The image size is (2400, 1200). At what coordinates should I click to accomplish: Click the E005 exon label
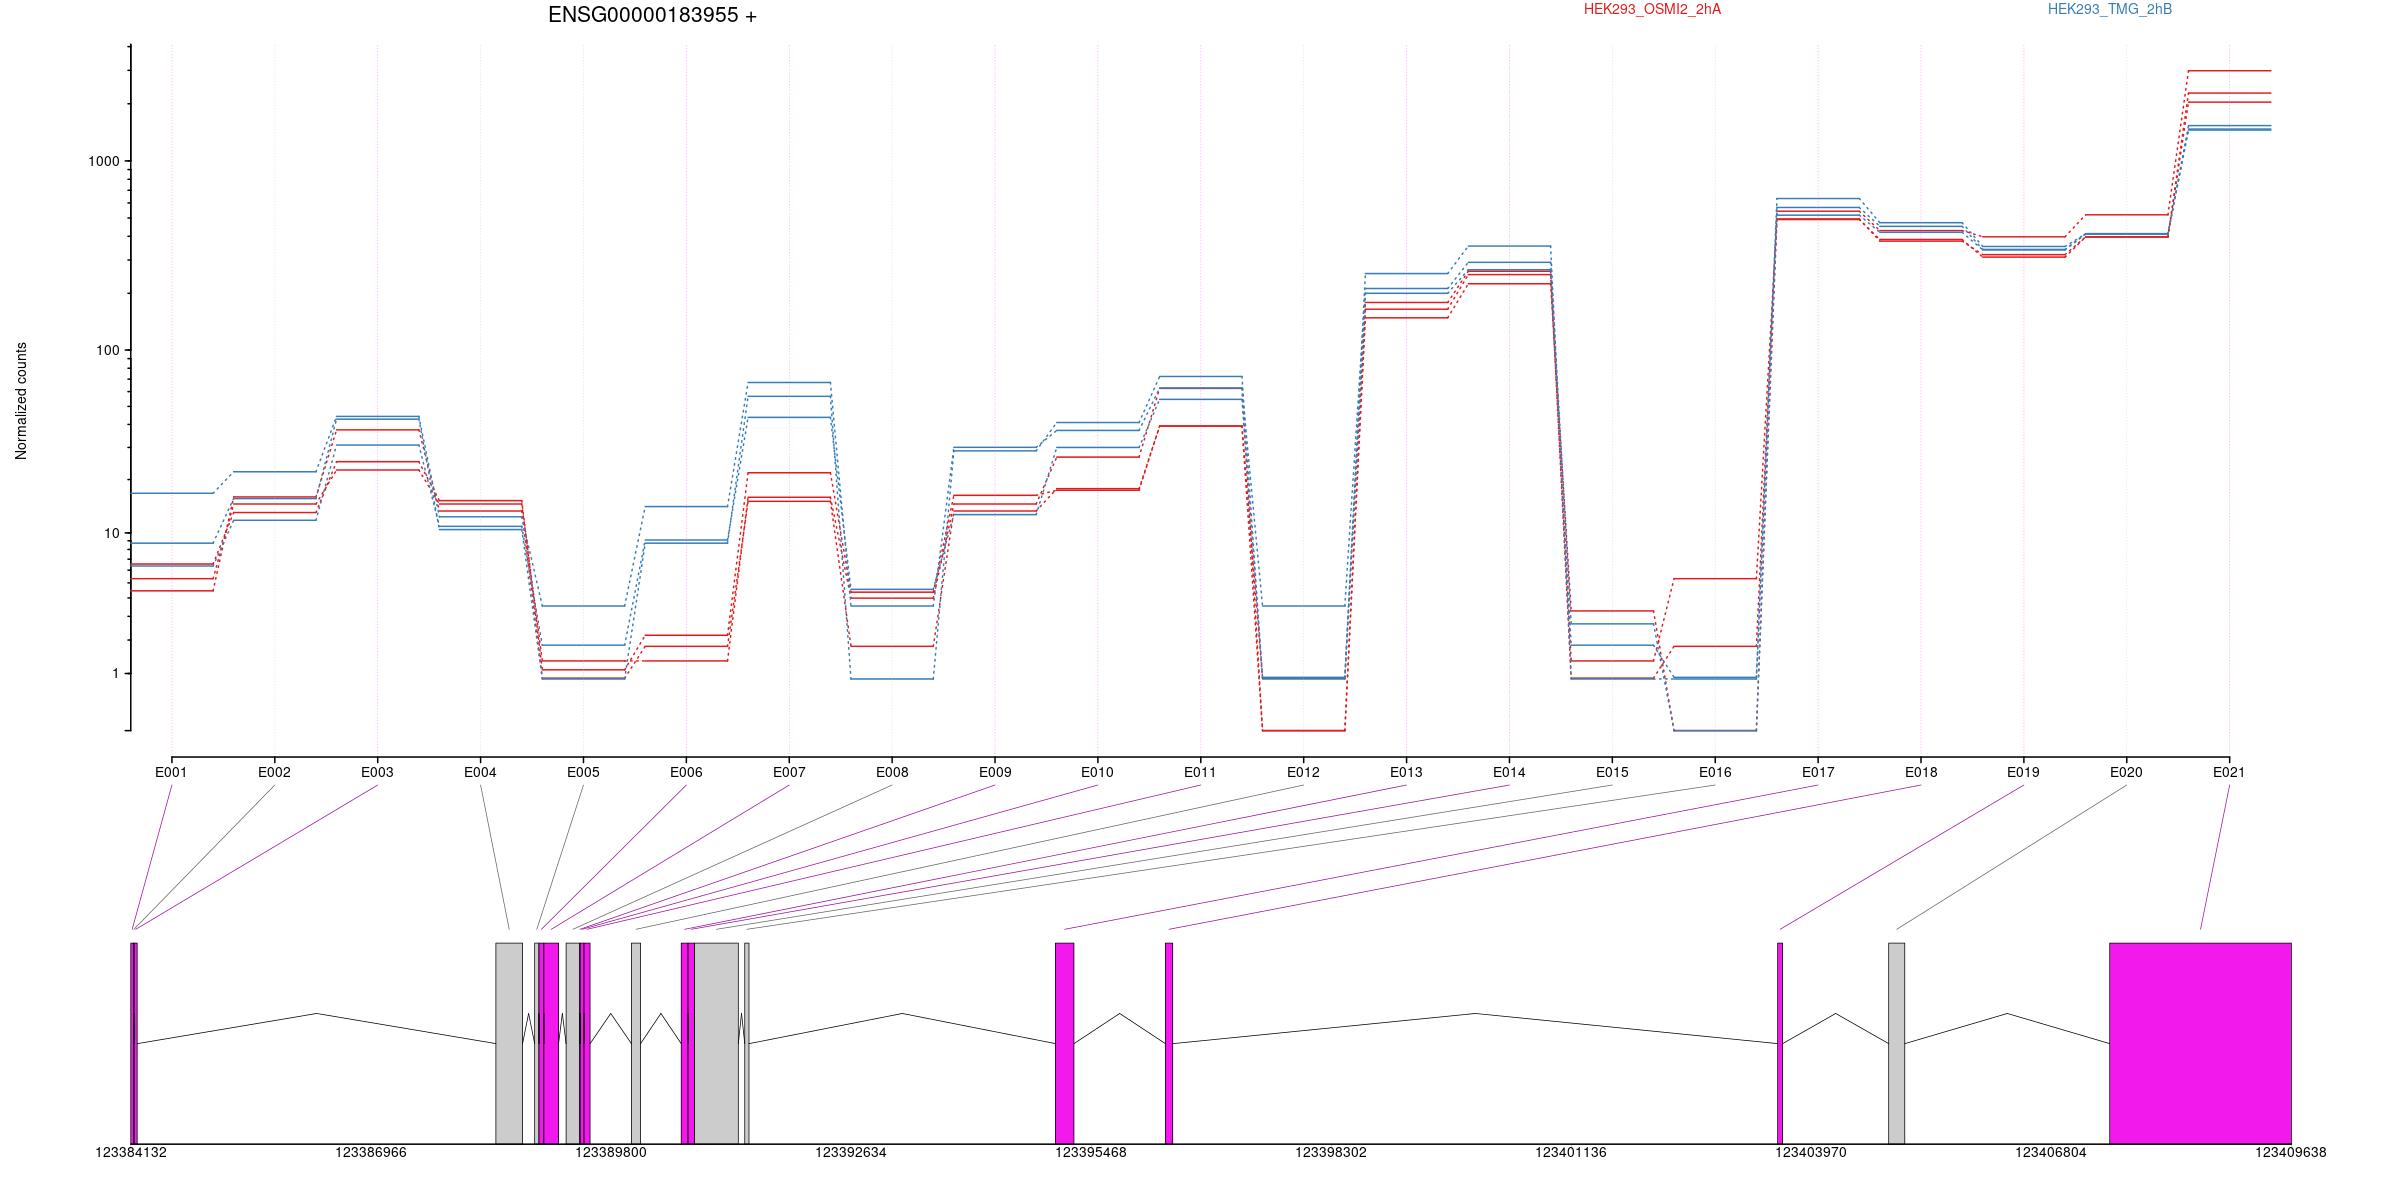coord(583,772)
